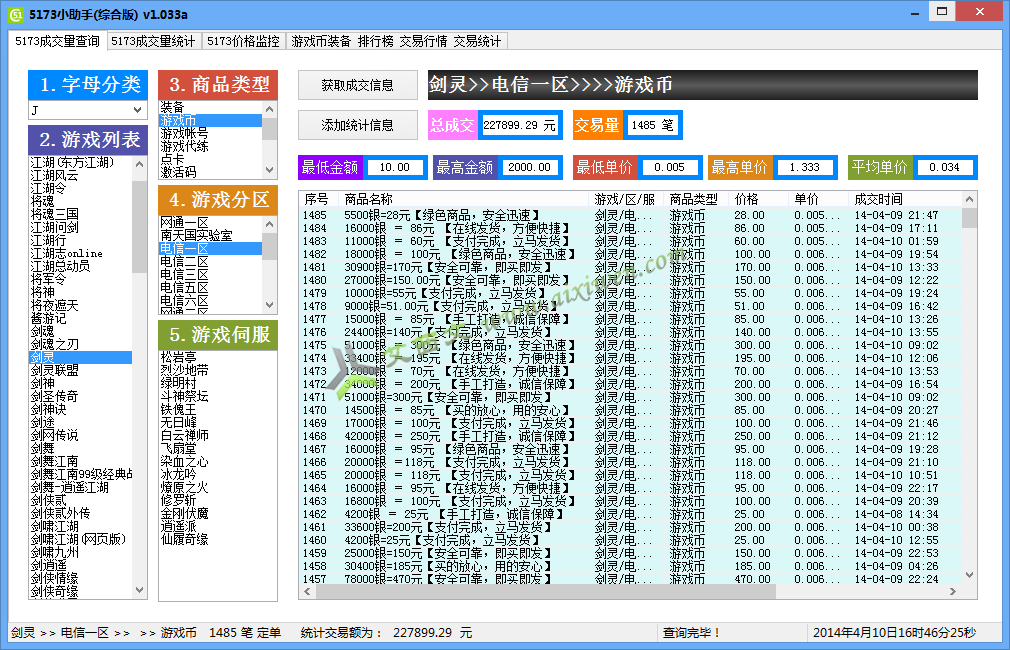Open the 5173成交量统计 tab
The width and height of the screenshot is (1010, 650).
click(153, 41)
